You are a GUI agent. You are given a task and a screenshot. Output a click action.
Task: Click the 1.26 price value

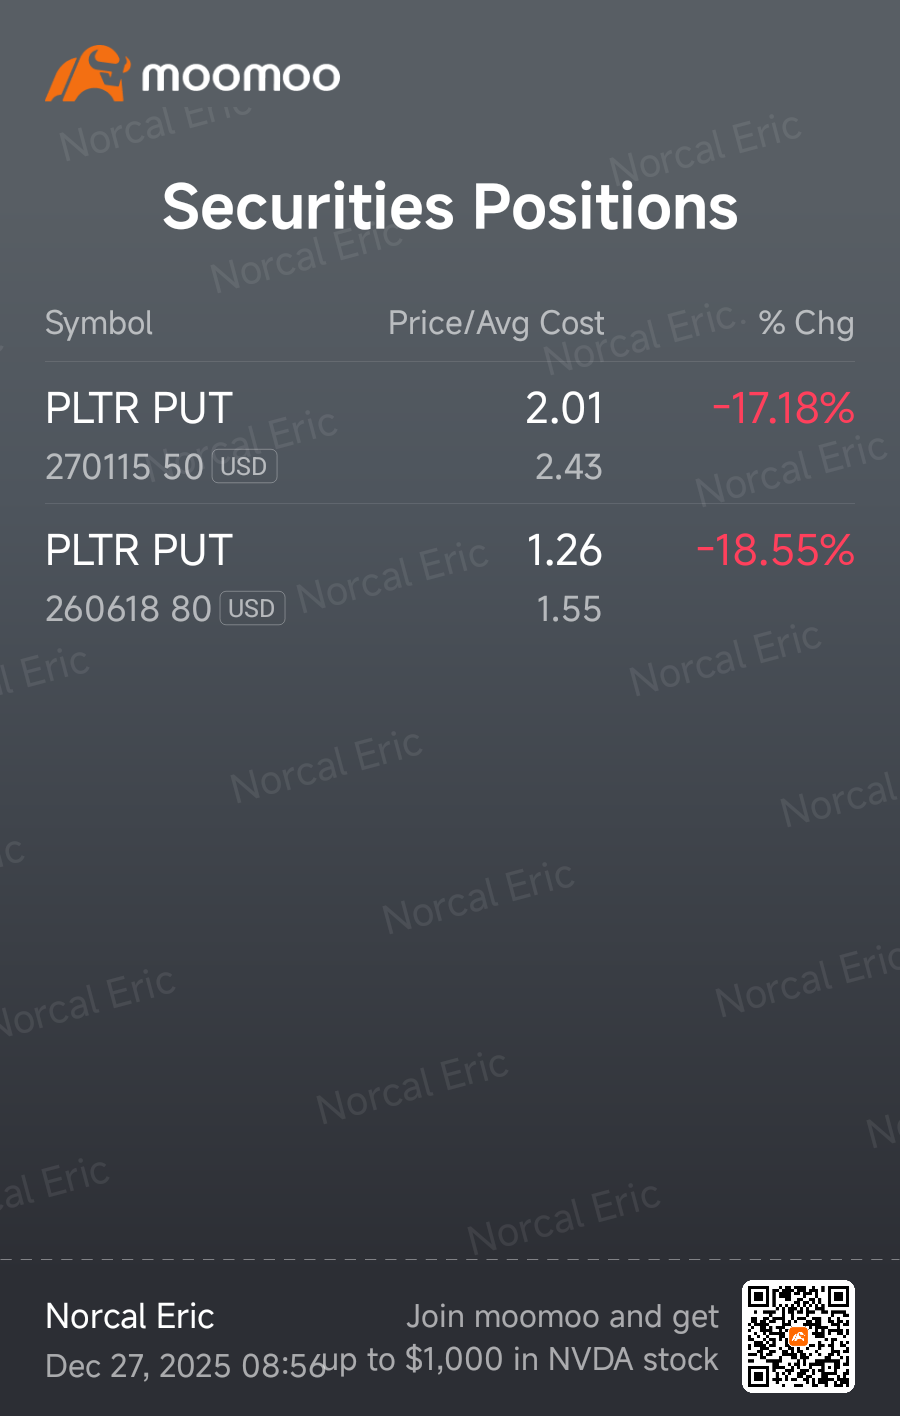coord(565,550)
